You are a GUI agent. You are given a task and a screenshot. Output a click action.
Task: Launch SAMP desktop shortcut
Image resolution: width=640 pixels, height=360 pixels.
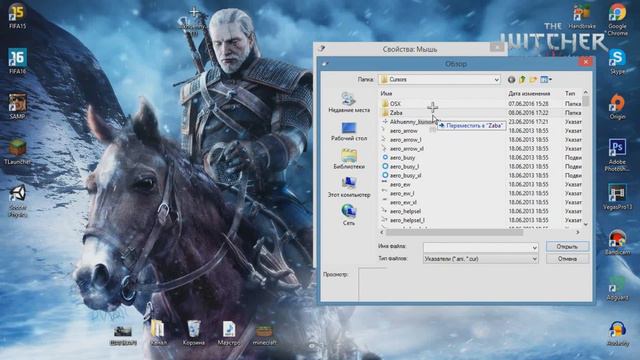click(x=17, y=106)
